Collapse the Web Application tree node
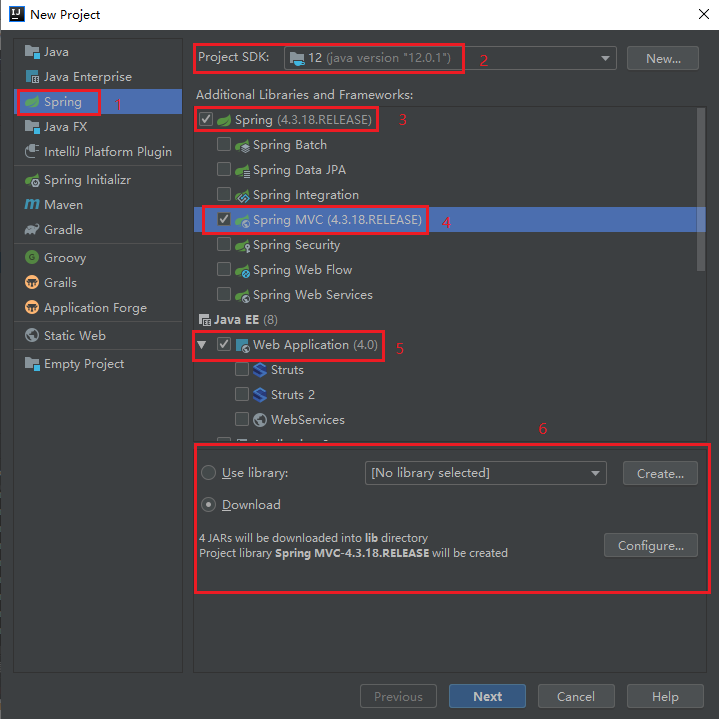The image size is (719, 719). [202, 344]
